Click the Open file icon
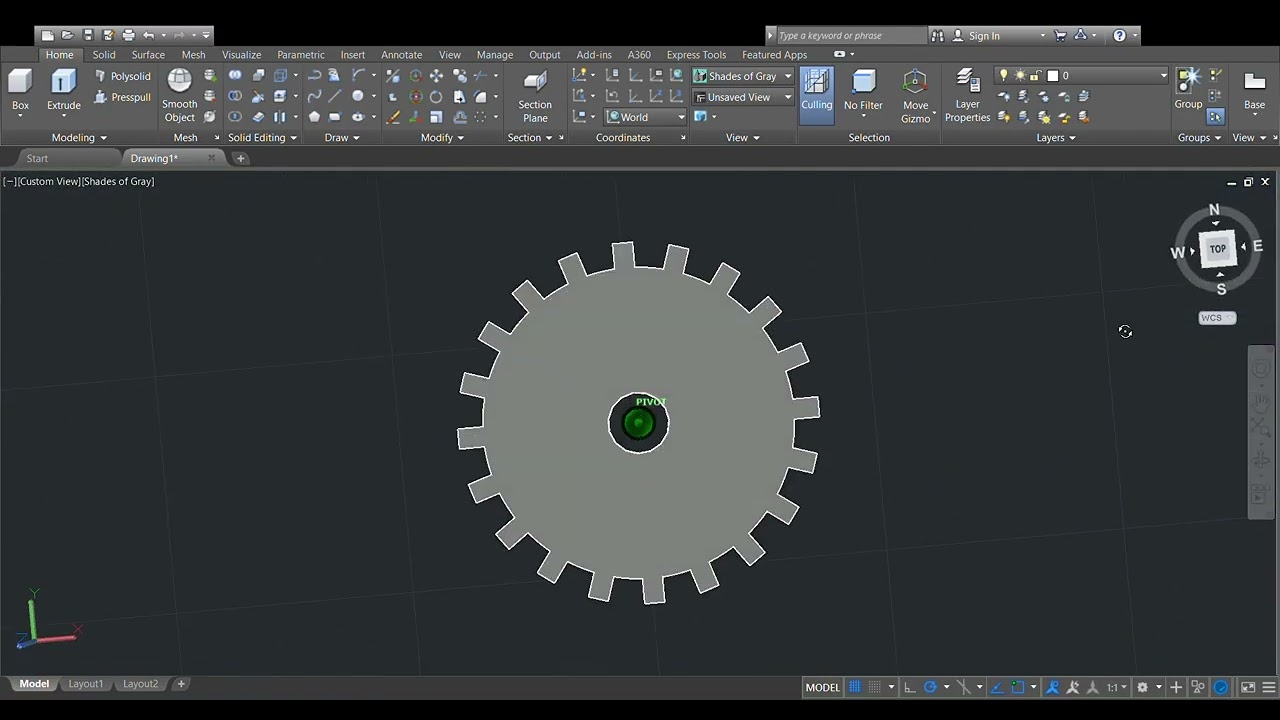The width and height of the screenshot is (1280, 720). tap(67, 36)
